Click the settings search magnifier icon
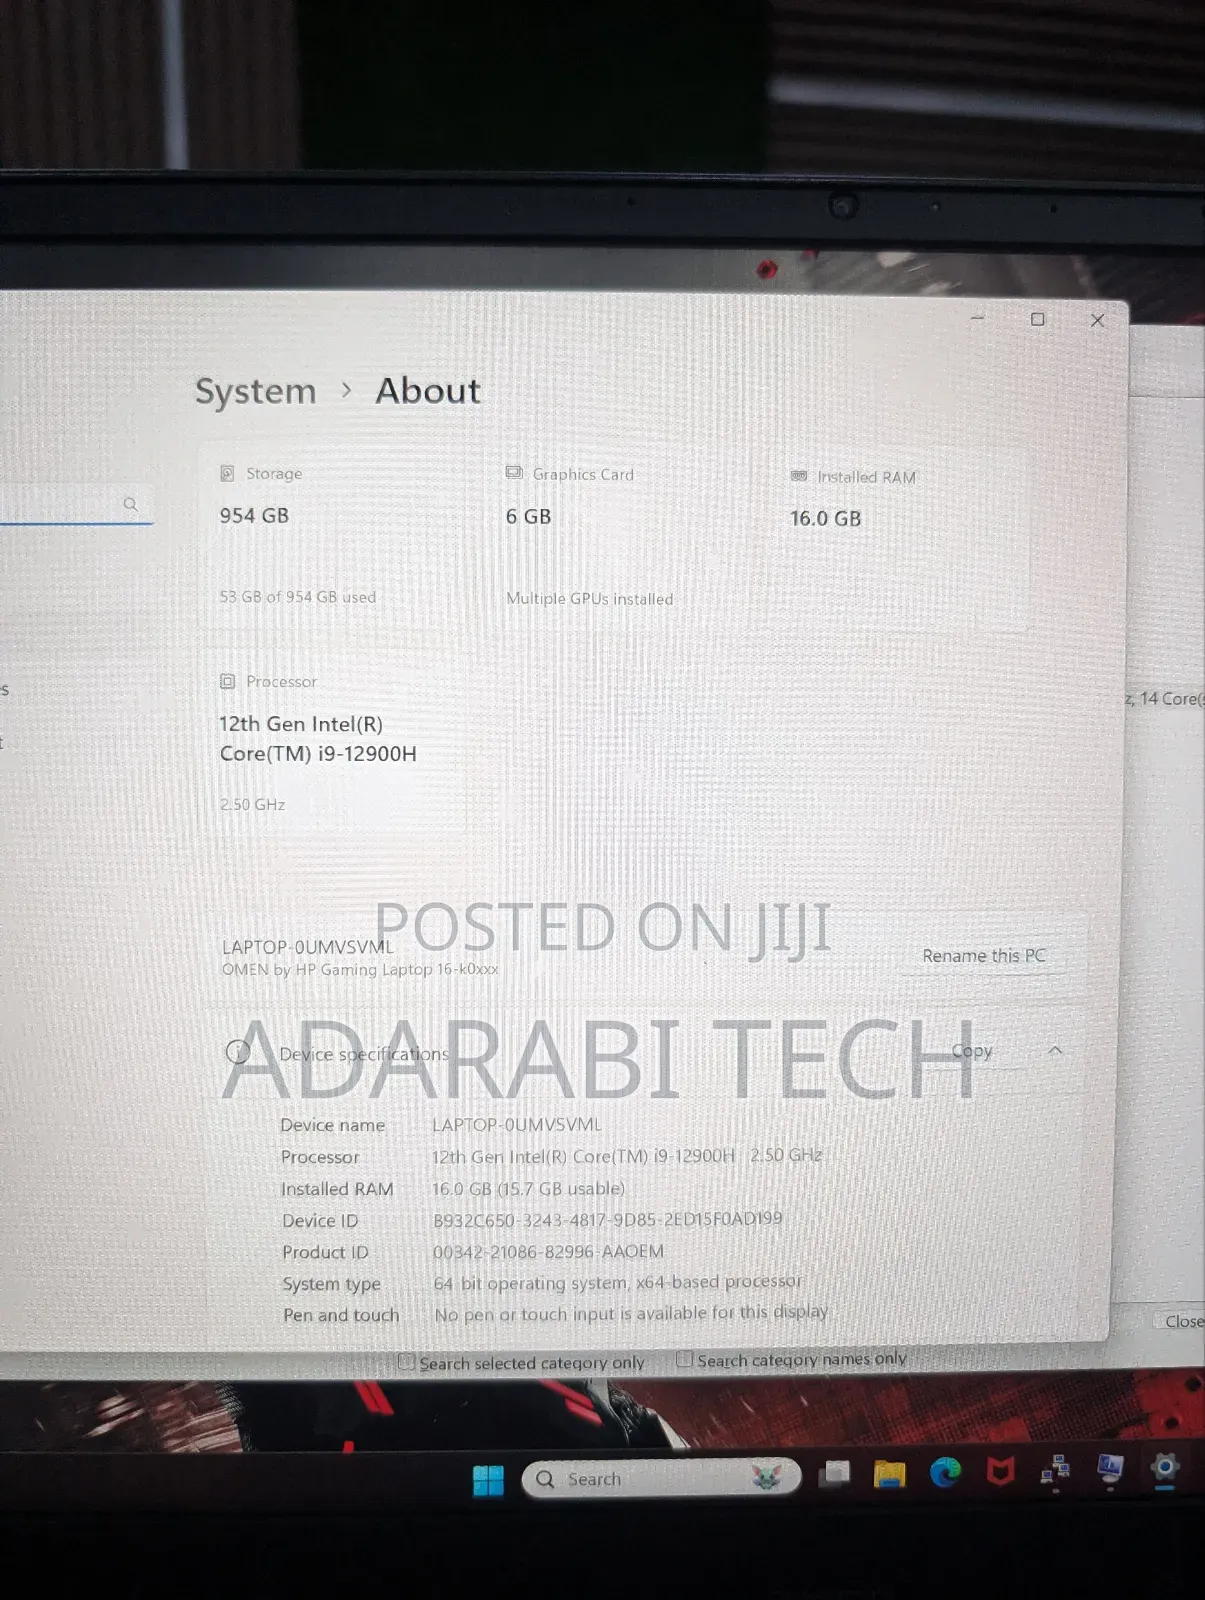The height and width of the screenshot is (1600, 1205). click(131, 504)
